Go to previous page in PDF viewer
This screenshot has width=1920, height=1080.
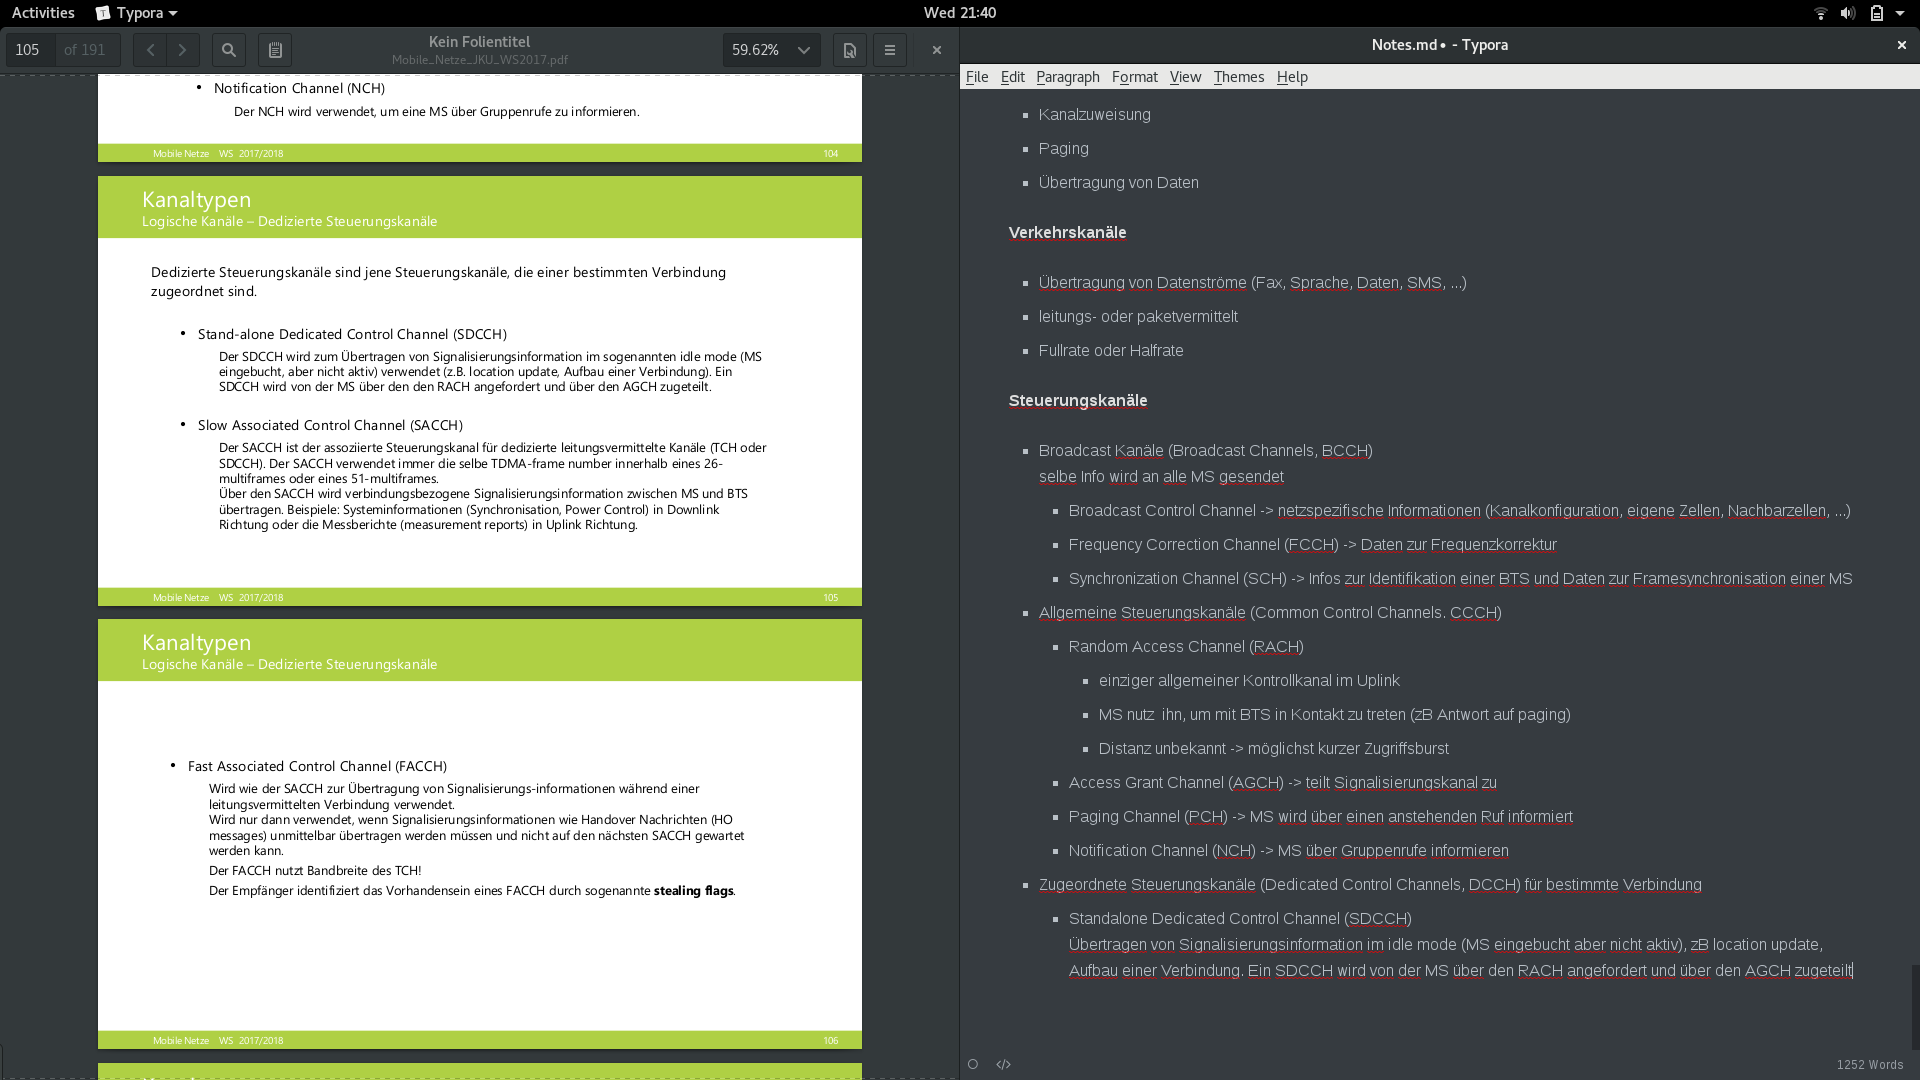[150, 50]
